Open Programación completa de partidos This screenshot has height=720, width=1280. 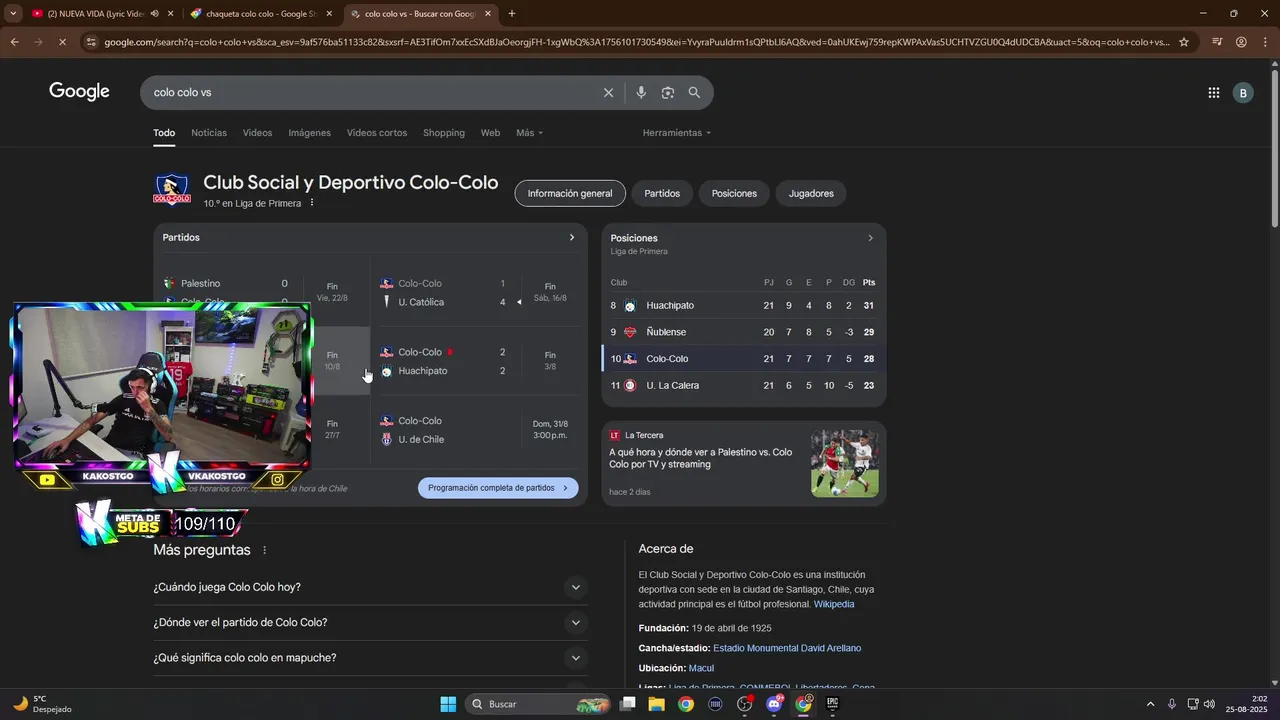point(498,488)
